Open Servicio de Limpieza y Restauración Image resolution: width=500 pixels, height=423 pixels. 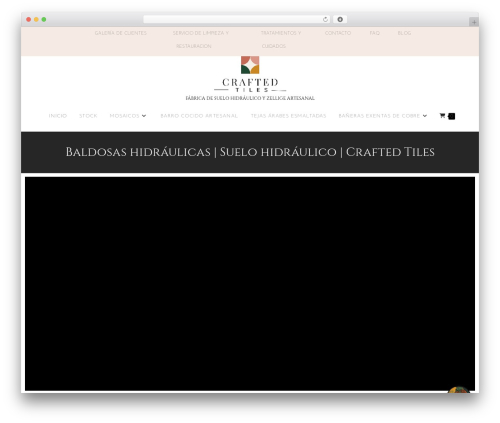tap(201, 39)
